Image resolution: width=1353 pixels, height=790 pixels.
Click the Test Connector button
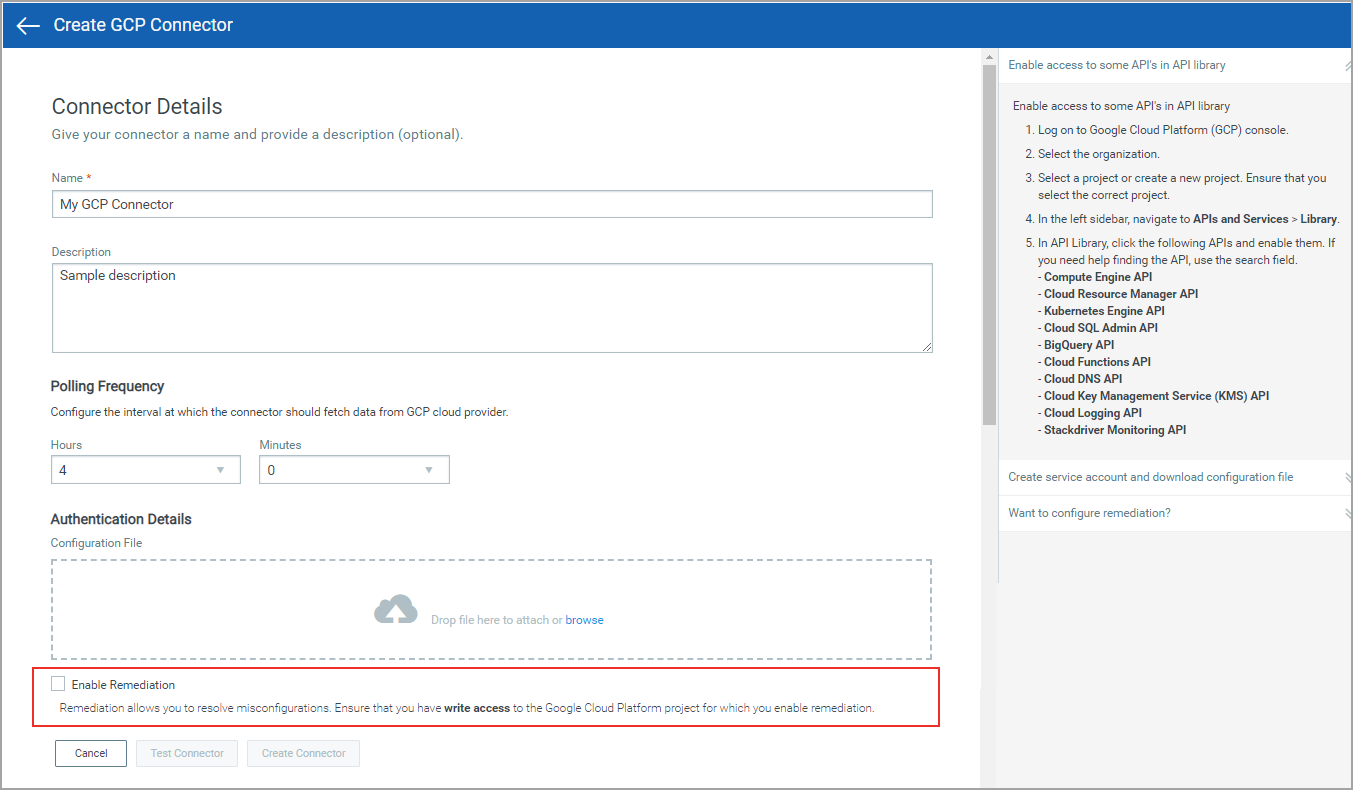pos(186,753)
